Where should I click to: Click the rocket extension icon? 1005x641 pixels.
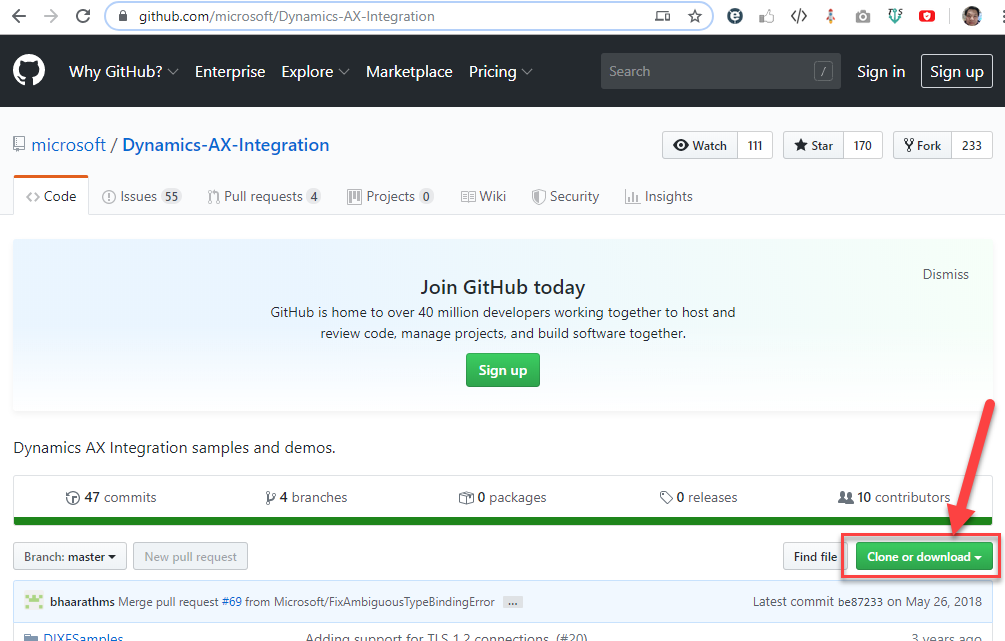[831, 16]
